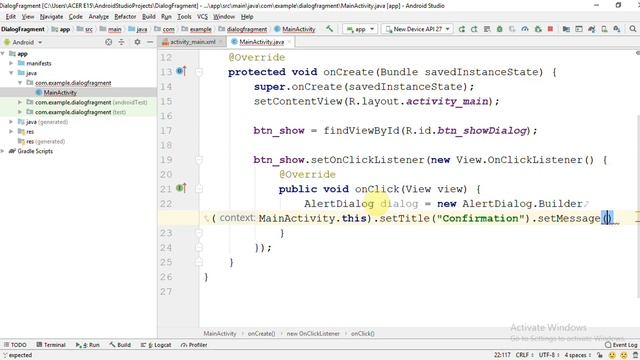Click the Project Structure folder icon

point(566,29)
